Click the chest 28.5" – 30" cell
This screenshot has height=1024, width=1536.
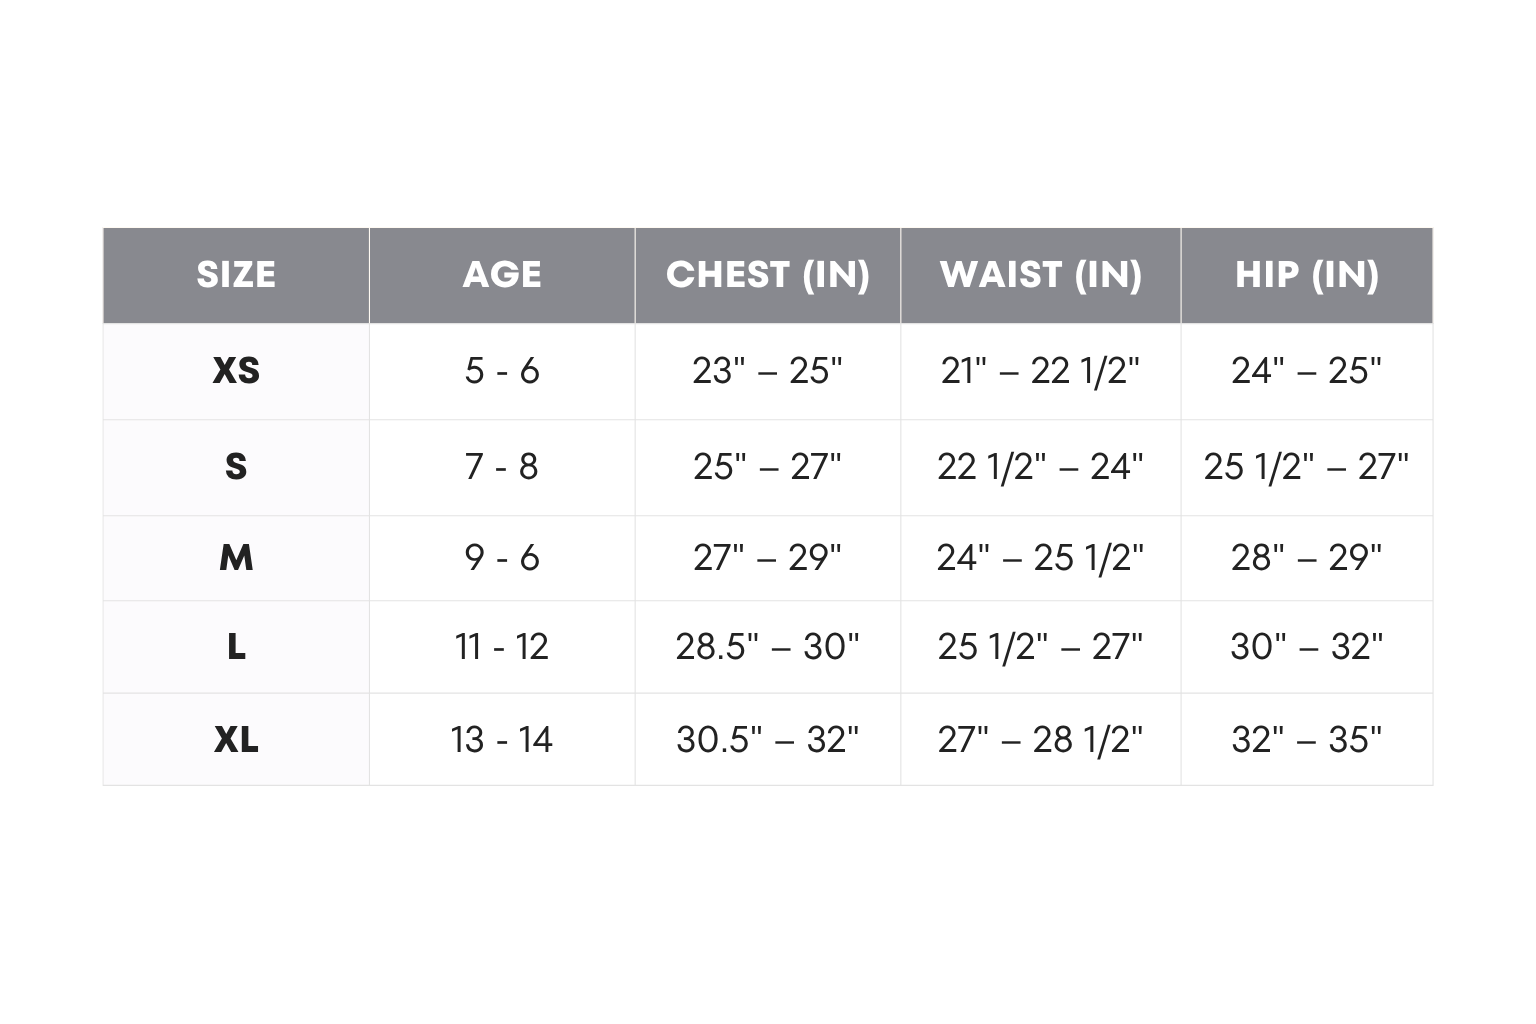coord(768,647)
